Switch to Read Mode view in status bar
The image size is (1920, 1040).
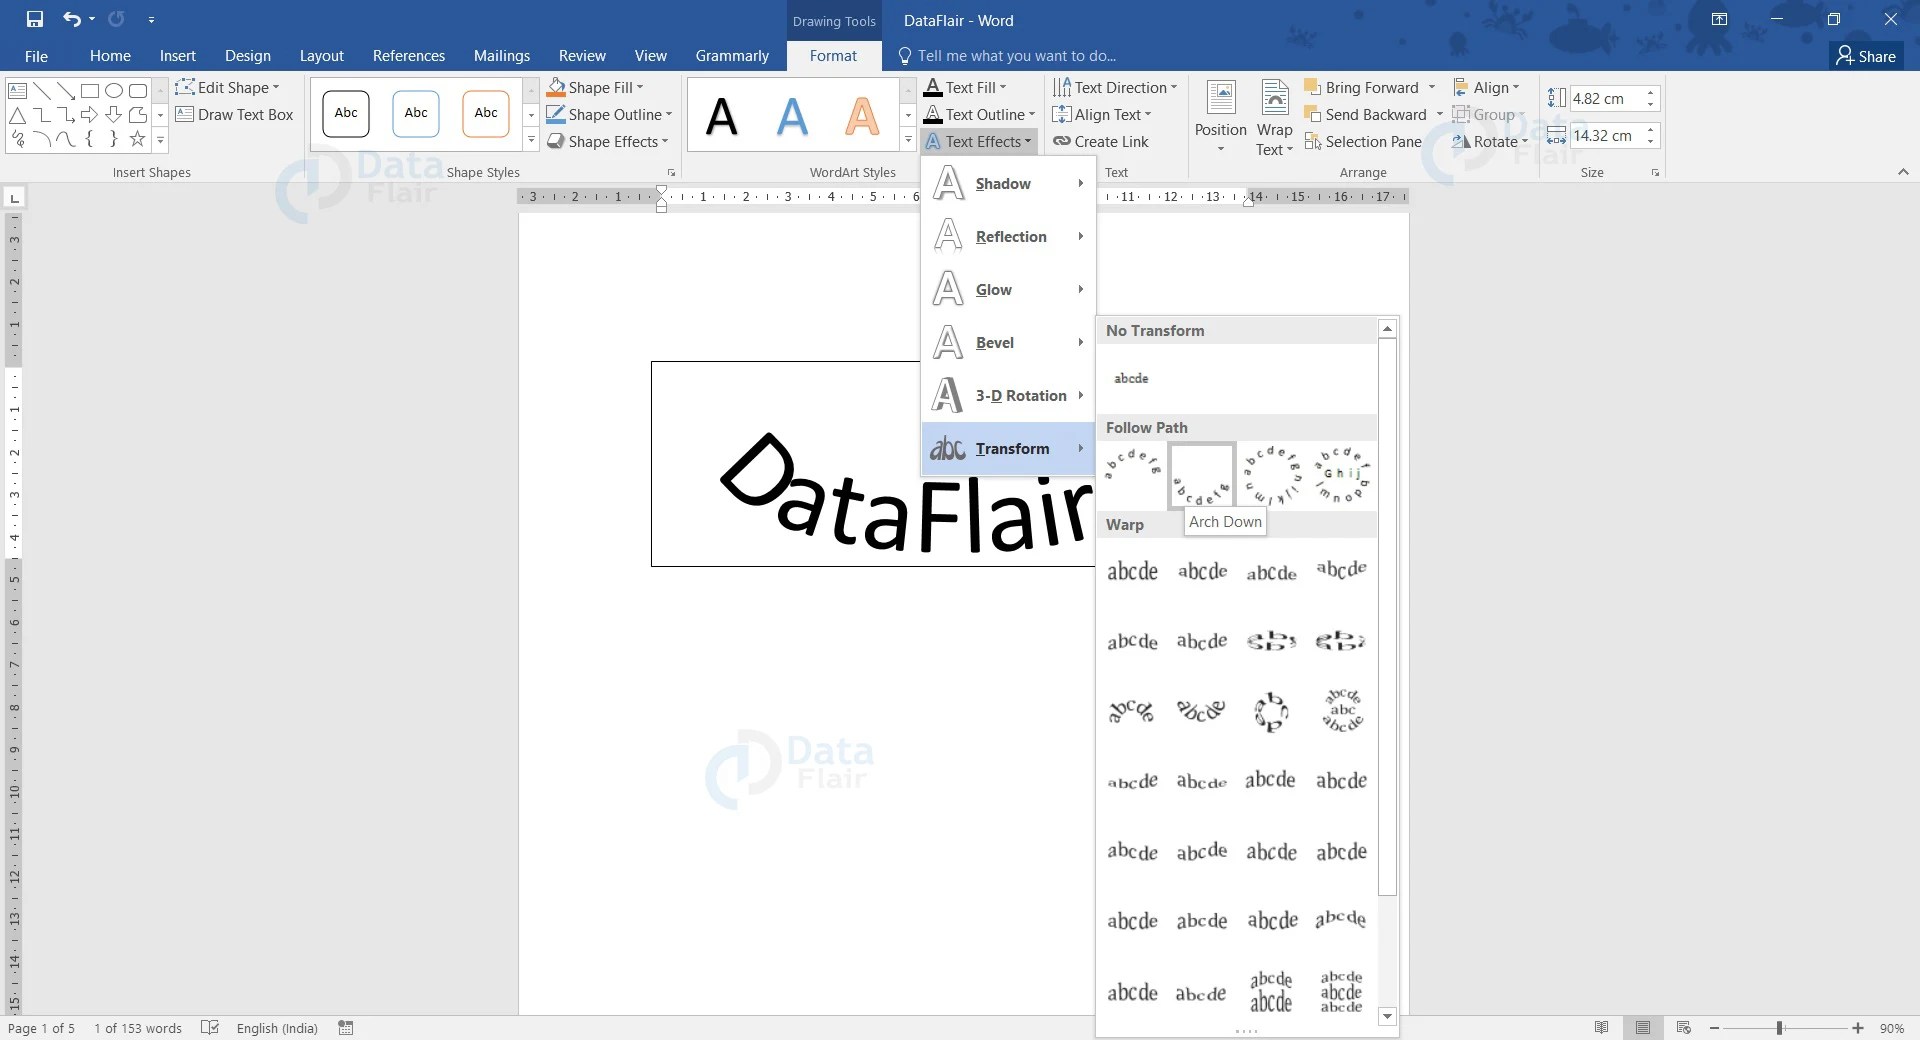(x=1601, y=1028)
